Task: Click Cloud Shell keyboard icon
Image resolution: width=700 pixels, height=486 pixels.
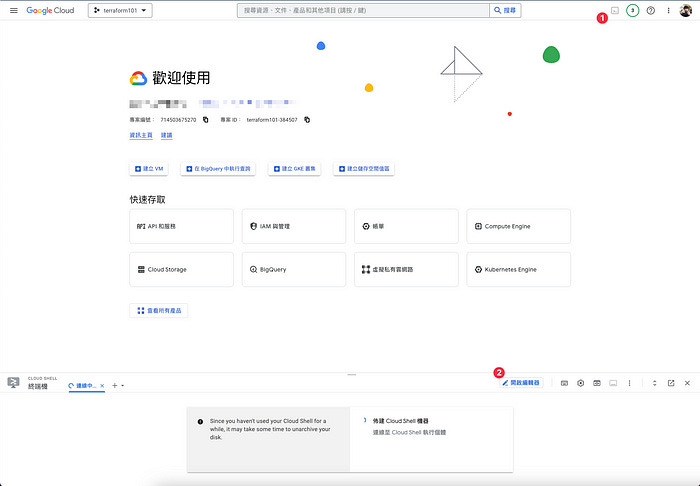Action: point(564,383)
